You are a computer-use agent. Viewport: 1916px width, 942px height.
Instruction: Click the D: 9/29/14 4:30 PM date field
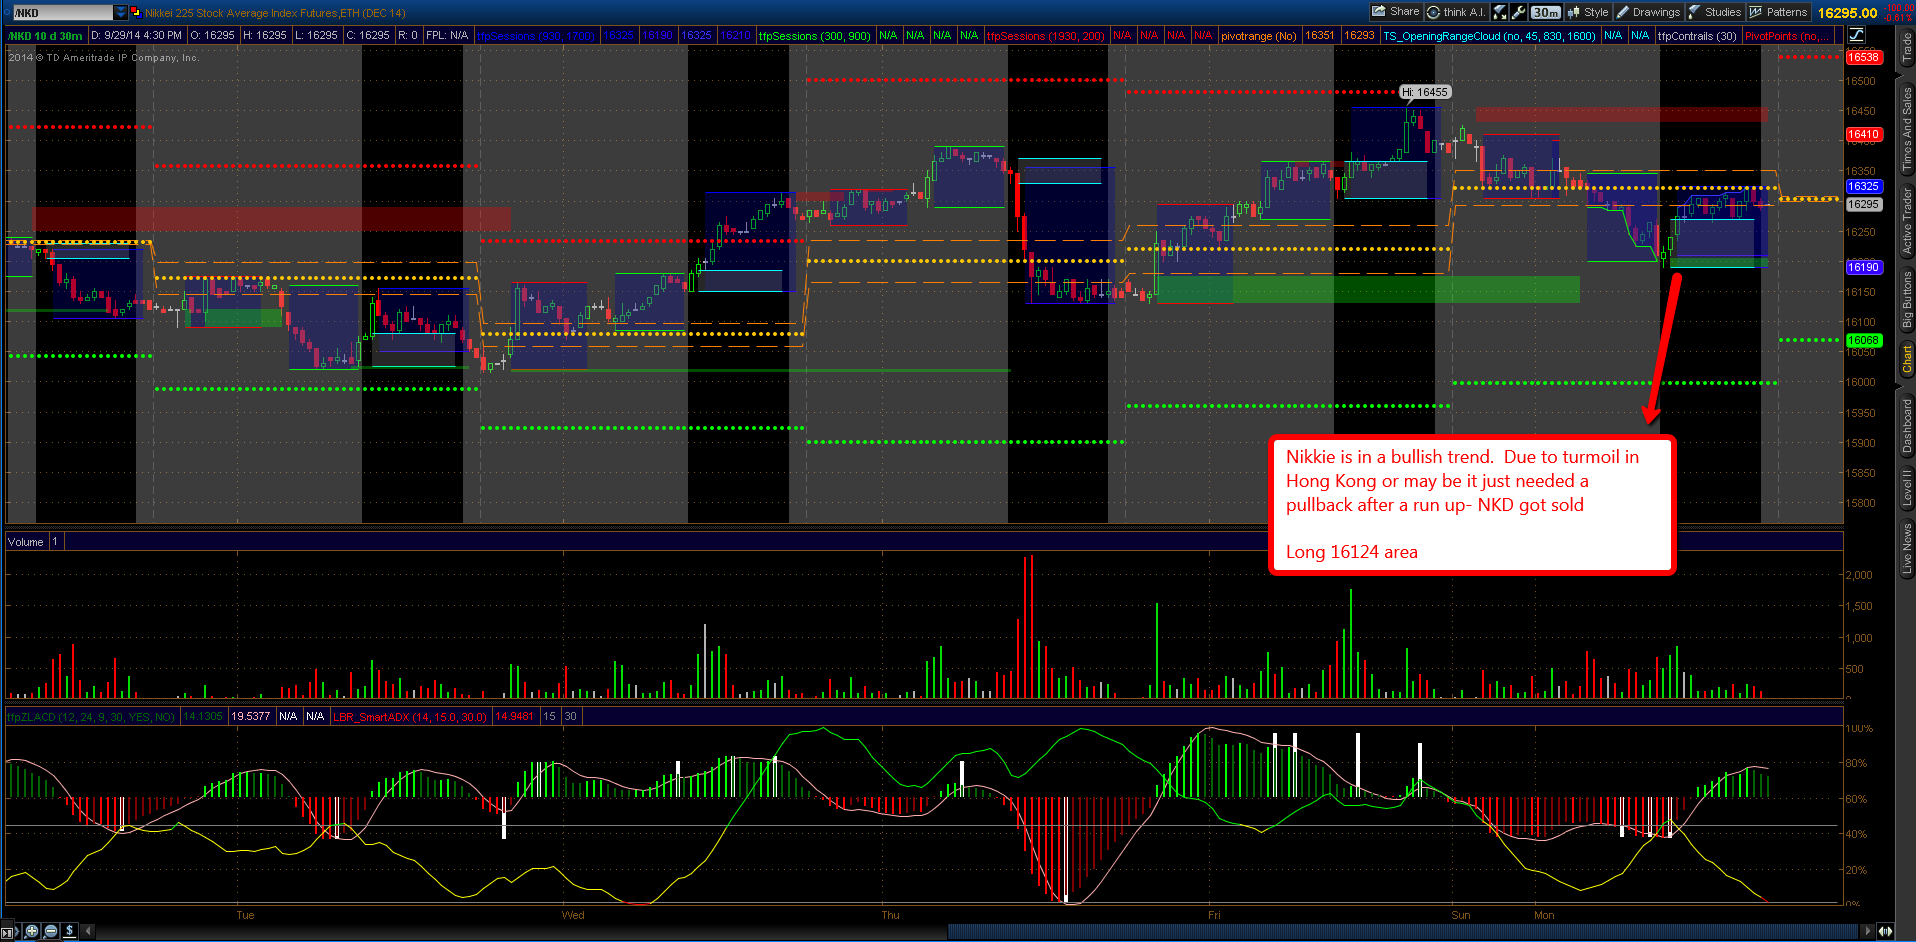click(x=136, y=35)
